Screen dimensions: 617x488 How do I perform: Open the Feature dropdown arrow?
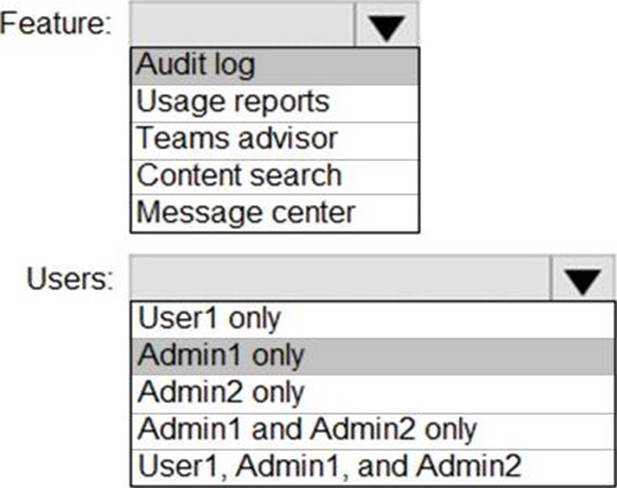(385, 25)
